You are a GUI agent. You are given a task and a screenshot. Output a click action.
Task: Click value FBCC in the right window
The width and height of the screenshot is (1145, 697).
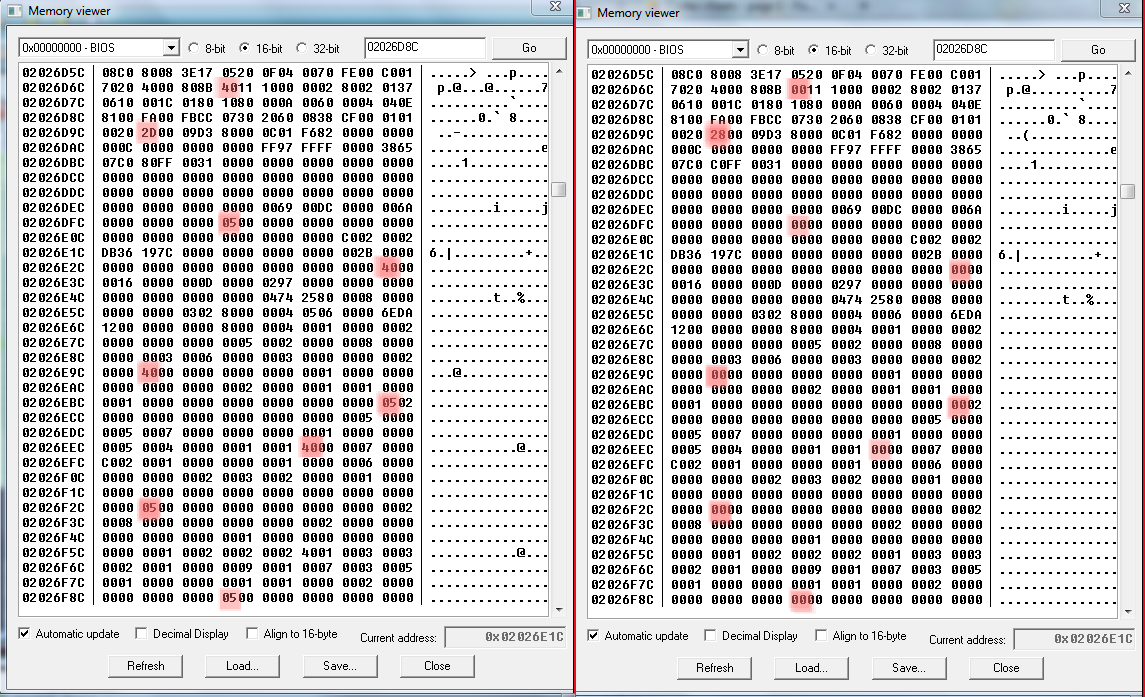(x=766, y=120)
